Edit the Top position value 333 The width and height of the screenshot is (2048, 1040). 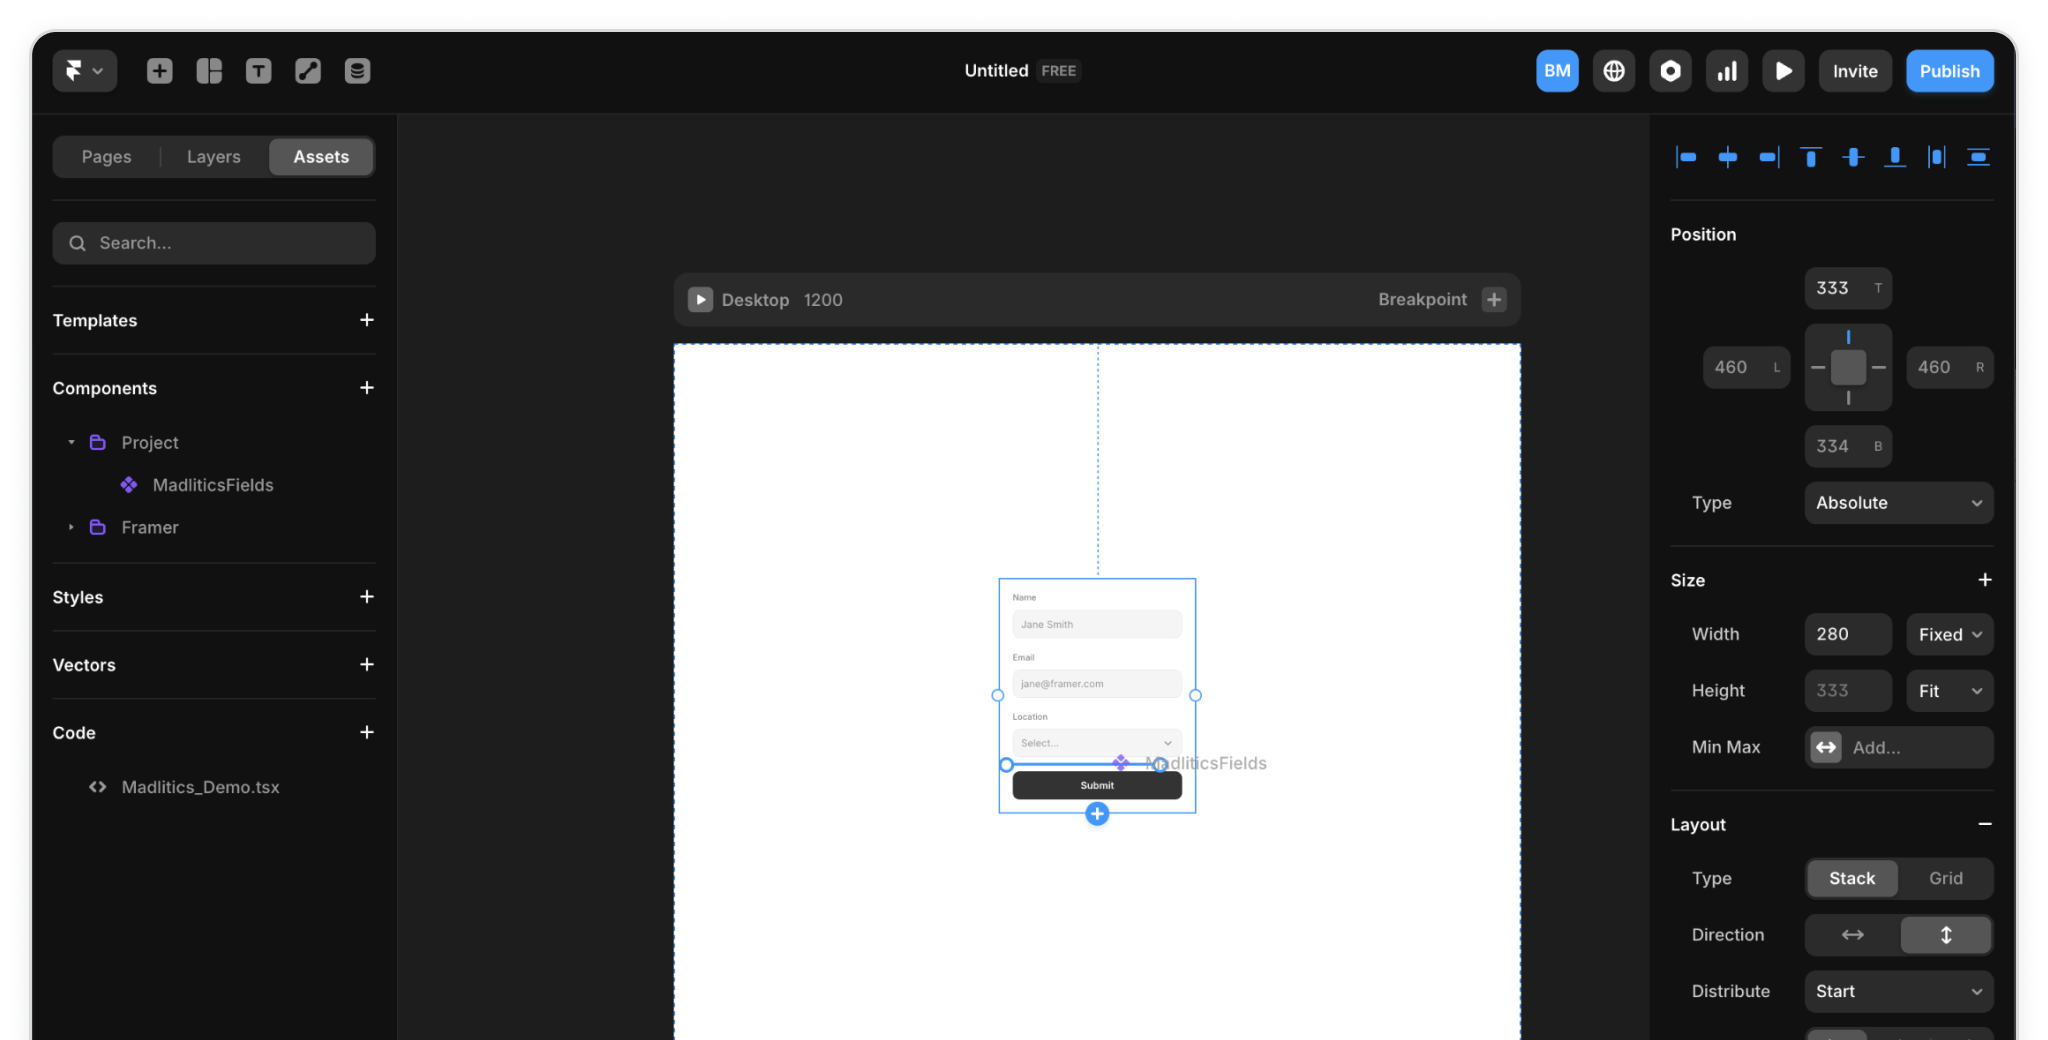point(1848,288)
